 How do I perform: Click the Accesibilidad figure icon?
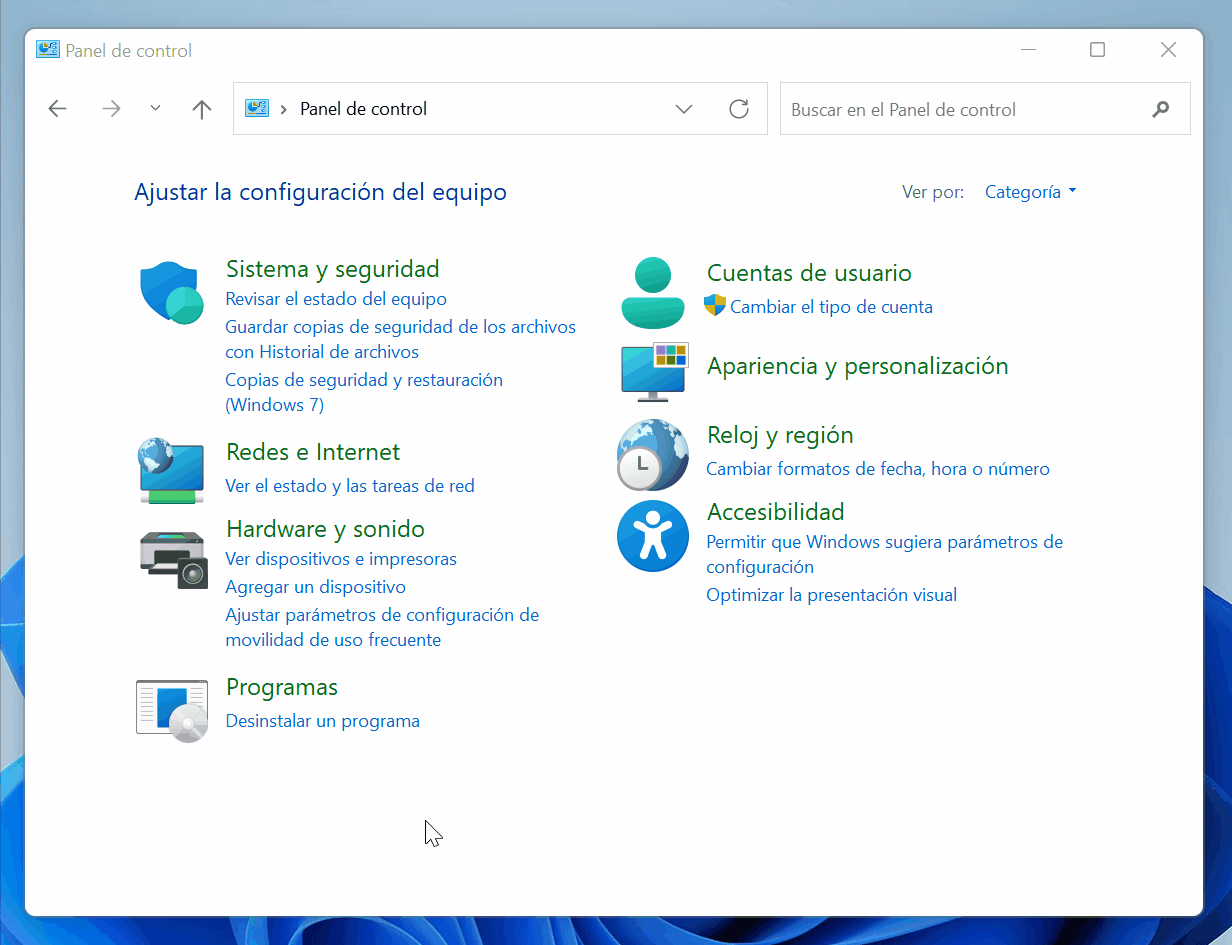coord(653,536)
